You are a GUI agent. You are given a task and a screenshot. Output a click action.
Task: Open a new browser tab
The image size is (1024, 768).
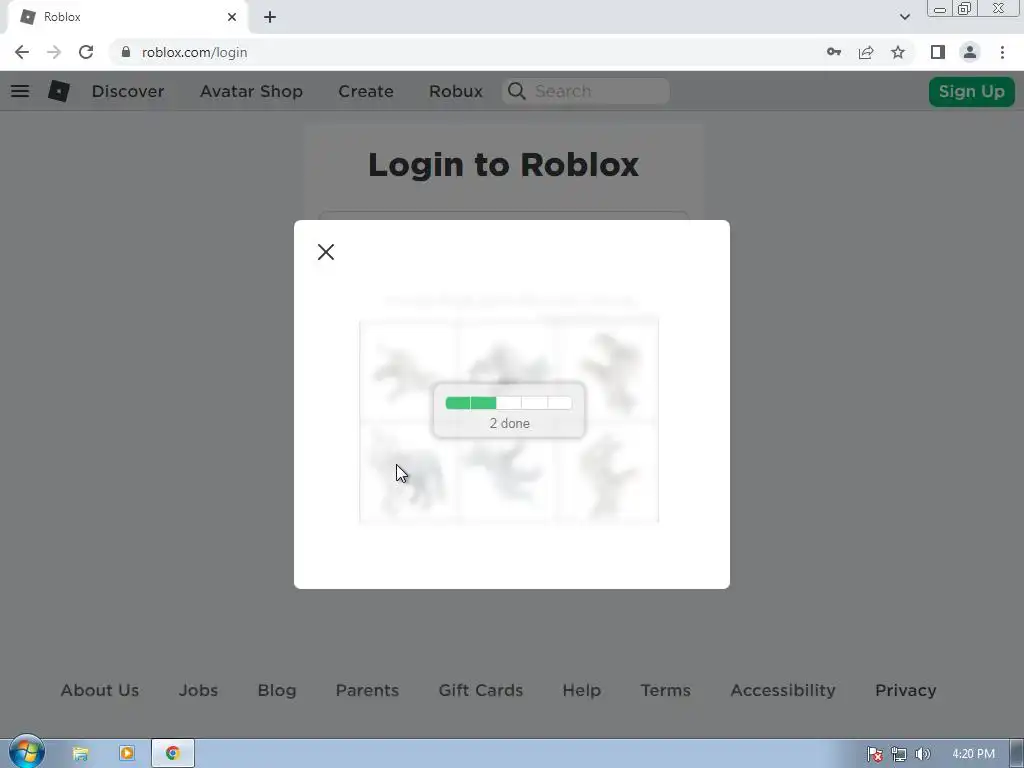pyautogui.click(x=270, y=17)
